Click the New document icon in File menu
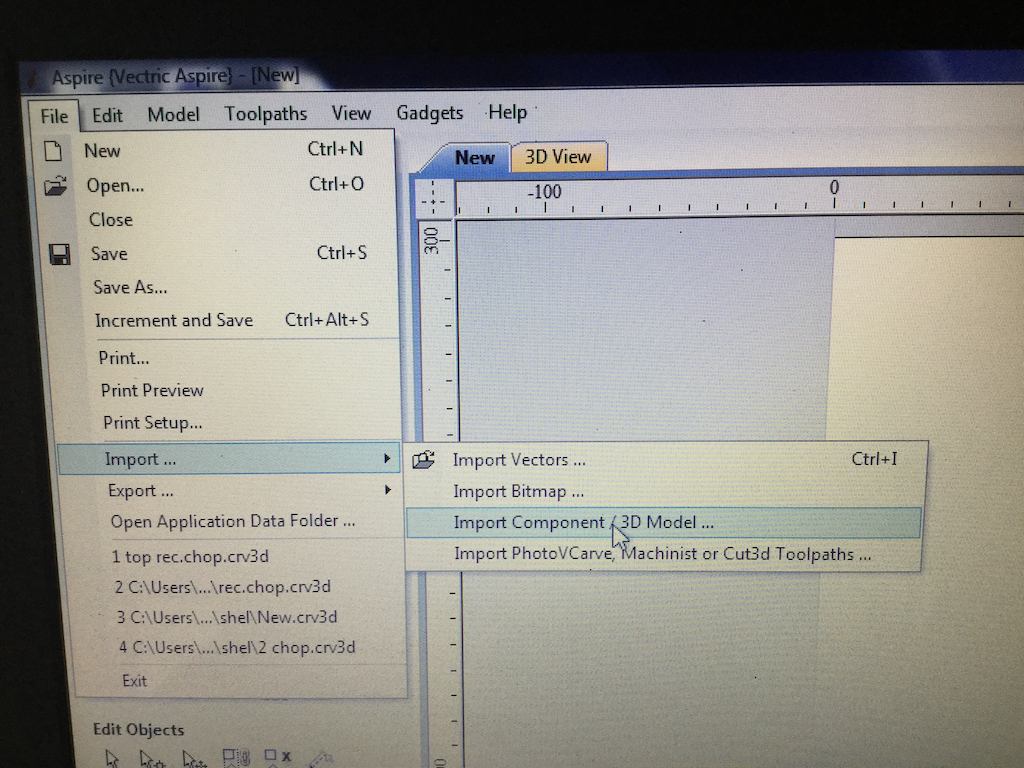The height and width of the screenshot is (768, 1024). [x=53, y=151]
